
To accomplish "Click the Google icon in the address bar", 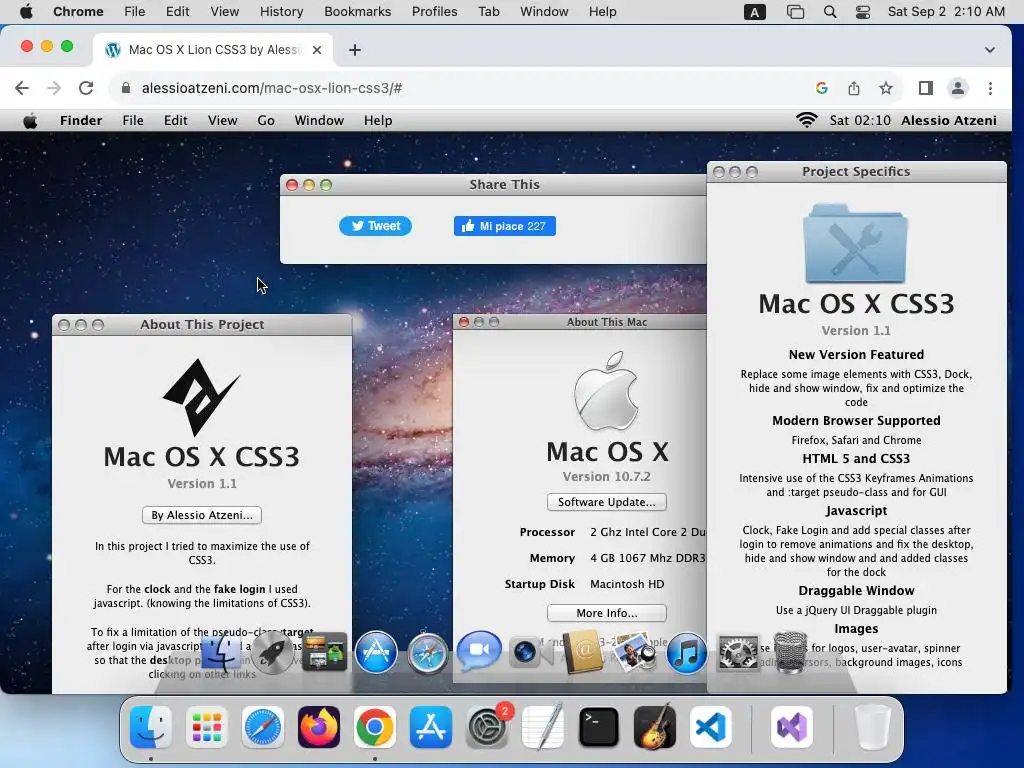I will coord(822,88).
